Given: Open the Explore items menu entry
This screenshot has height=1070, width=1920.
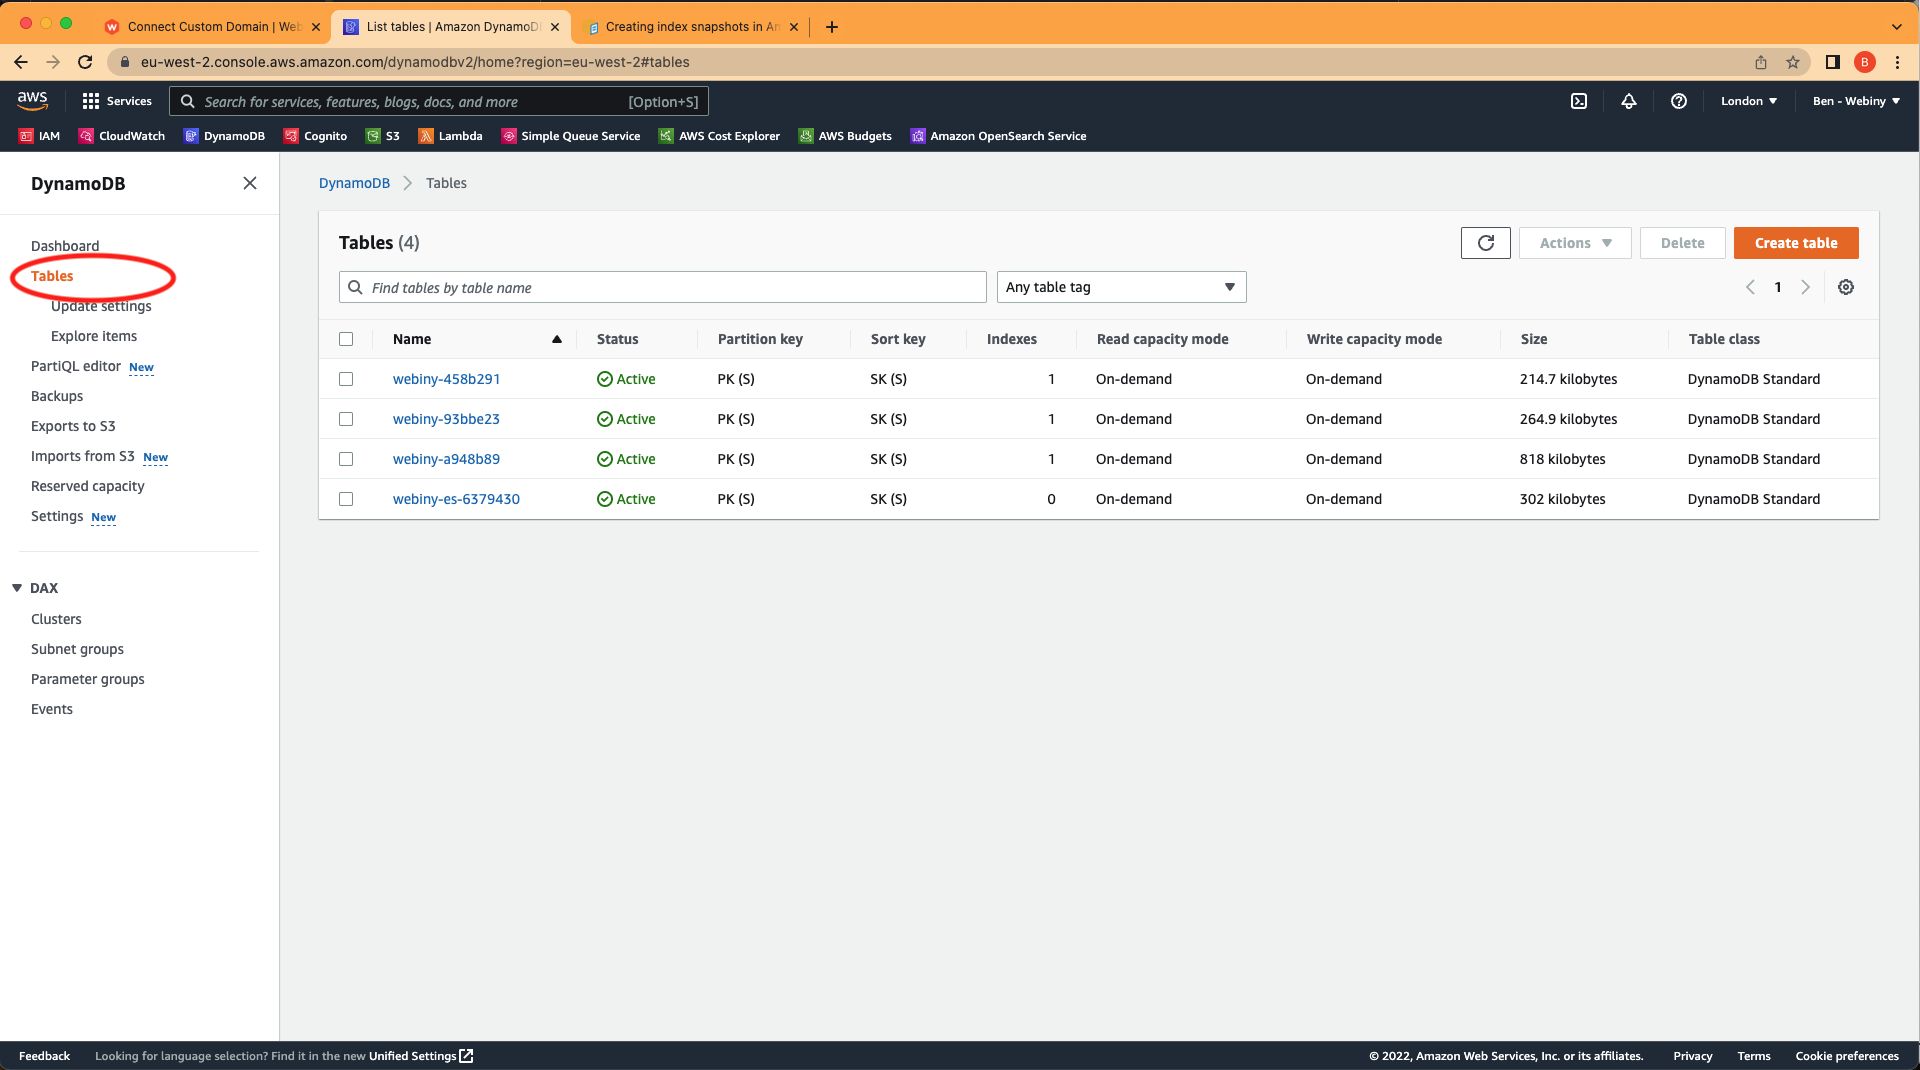Looking at the screenshot, I should click(93, 336).
